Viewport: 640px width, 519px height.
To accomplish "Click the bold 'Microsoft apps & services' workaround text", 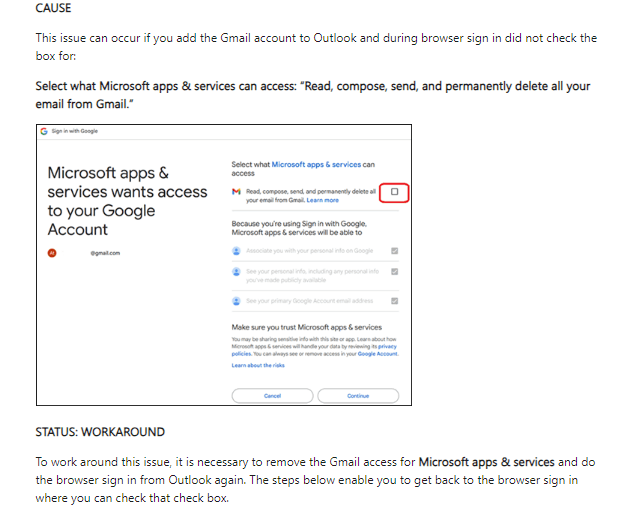I will [487, 462].
